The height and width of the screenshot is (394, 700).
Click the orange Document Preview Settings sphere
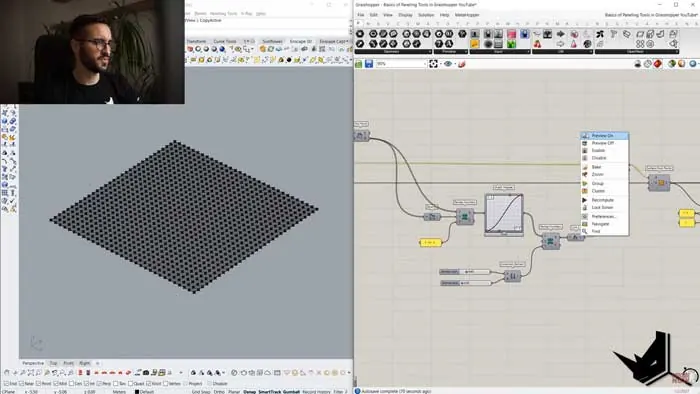tap(681, 64)
